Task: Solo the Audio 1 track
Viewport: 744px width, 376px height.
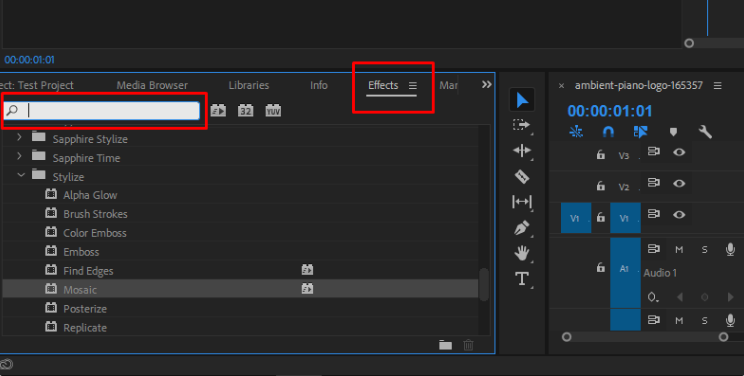Action: pos(705,250)
